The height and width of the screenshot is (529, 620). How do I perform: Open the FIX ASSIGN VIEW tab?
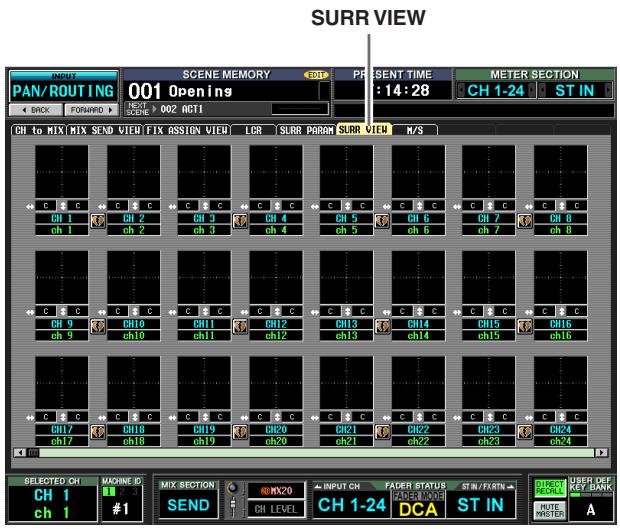(x=187, y=130)
